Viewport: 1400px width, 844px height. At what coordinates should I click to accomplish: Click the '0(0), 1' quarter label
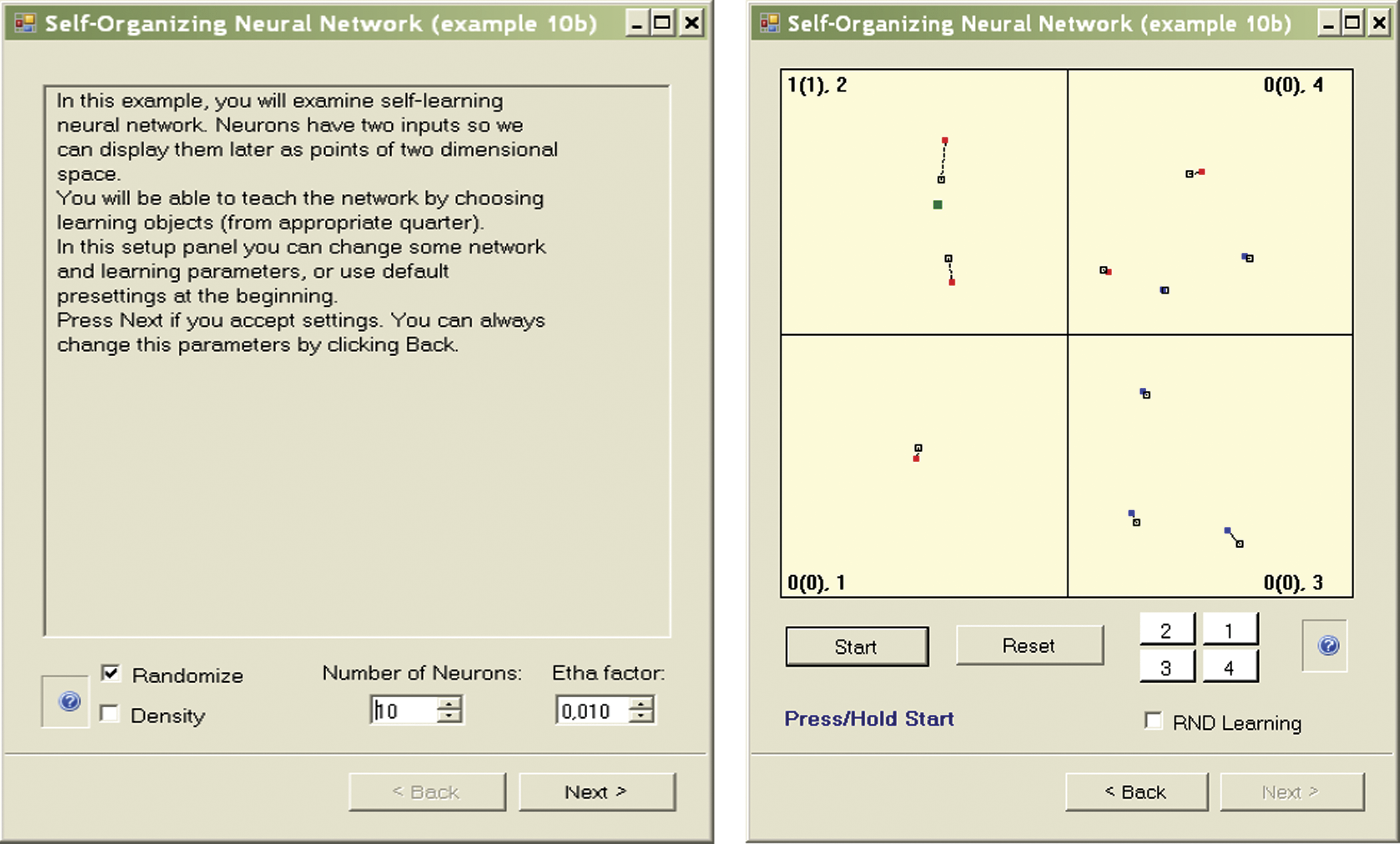817,582
